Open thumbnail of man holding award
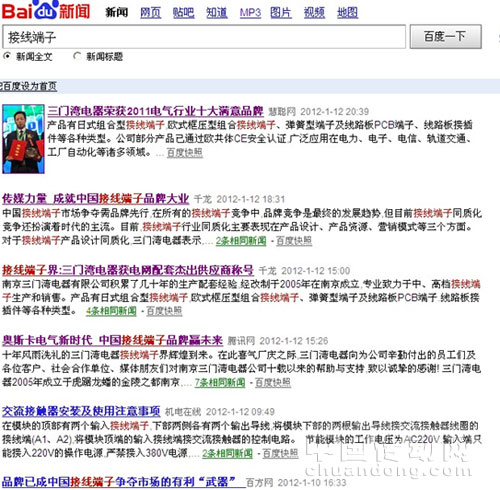This screenshot has width=500, height=490. coord(23,139)
